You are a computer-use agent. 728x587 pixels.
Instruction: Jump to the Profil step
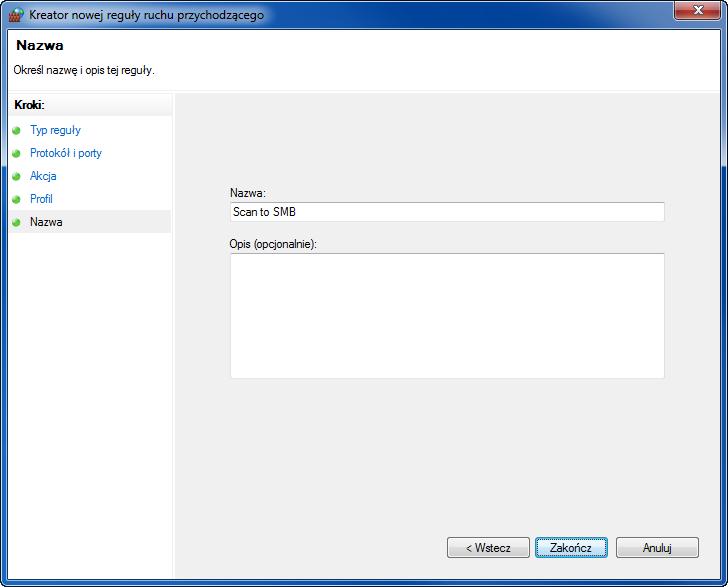[41, 199]
